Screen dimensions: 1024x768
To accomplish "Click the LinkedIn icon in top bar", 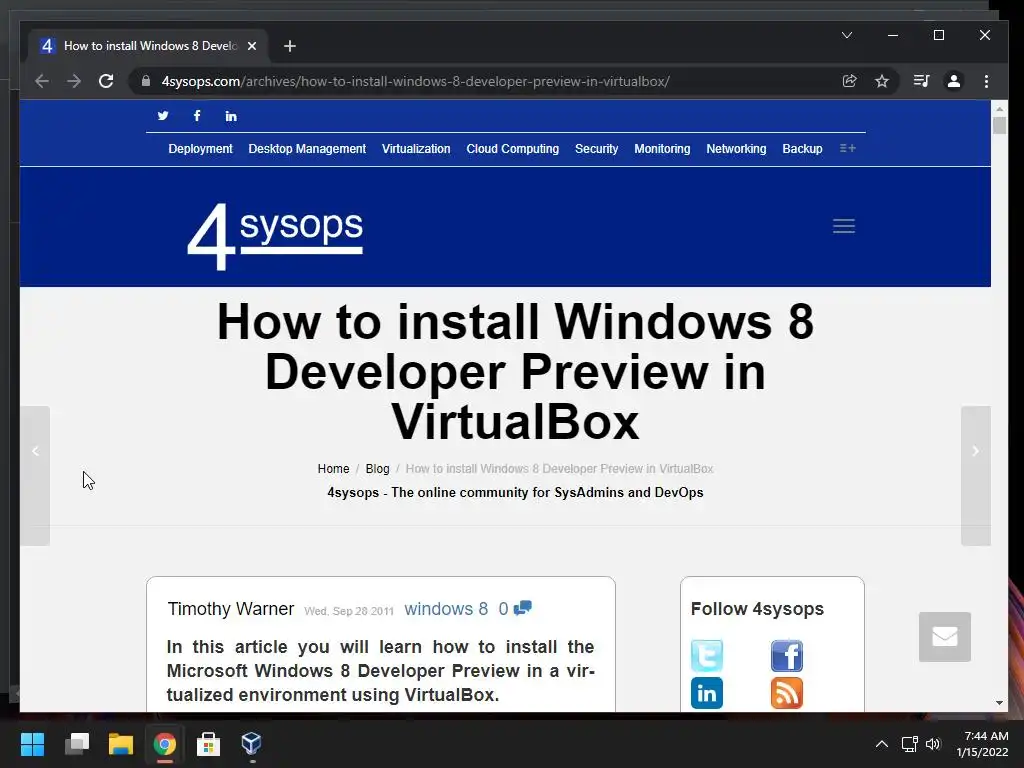I will point(231,116).
